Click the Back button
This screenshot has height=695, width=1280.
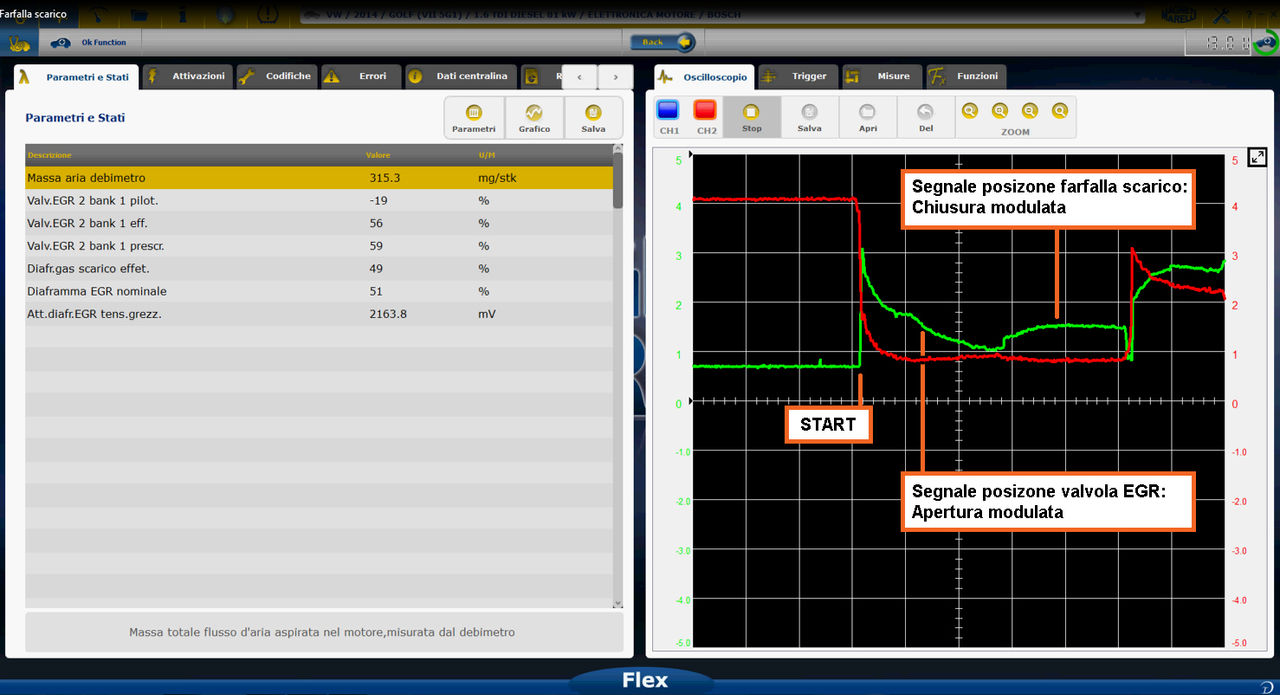[x=662, y=42]
